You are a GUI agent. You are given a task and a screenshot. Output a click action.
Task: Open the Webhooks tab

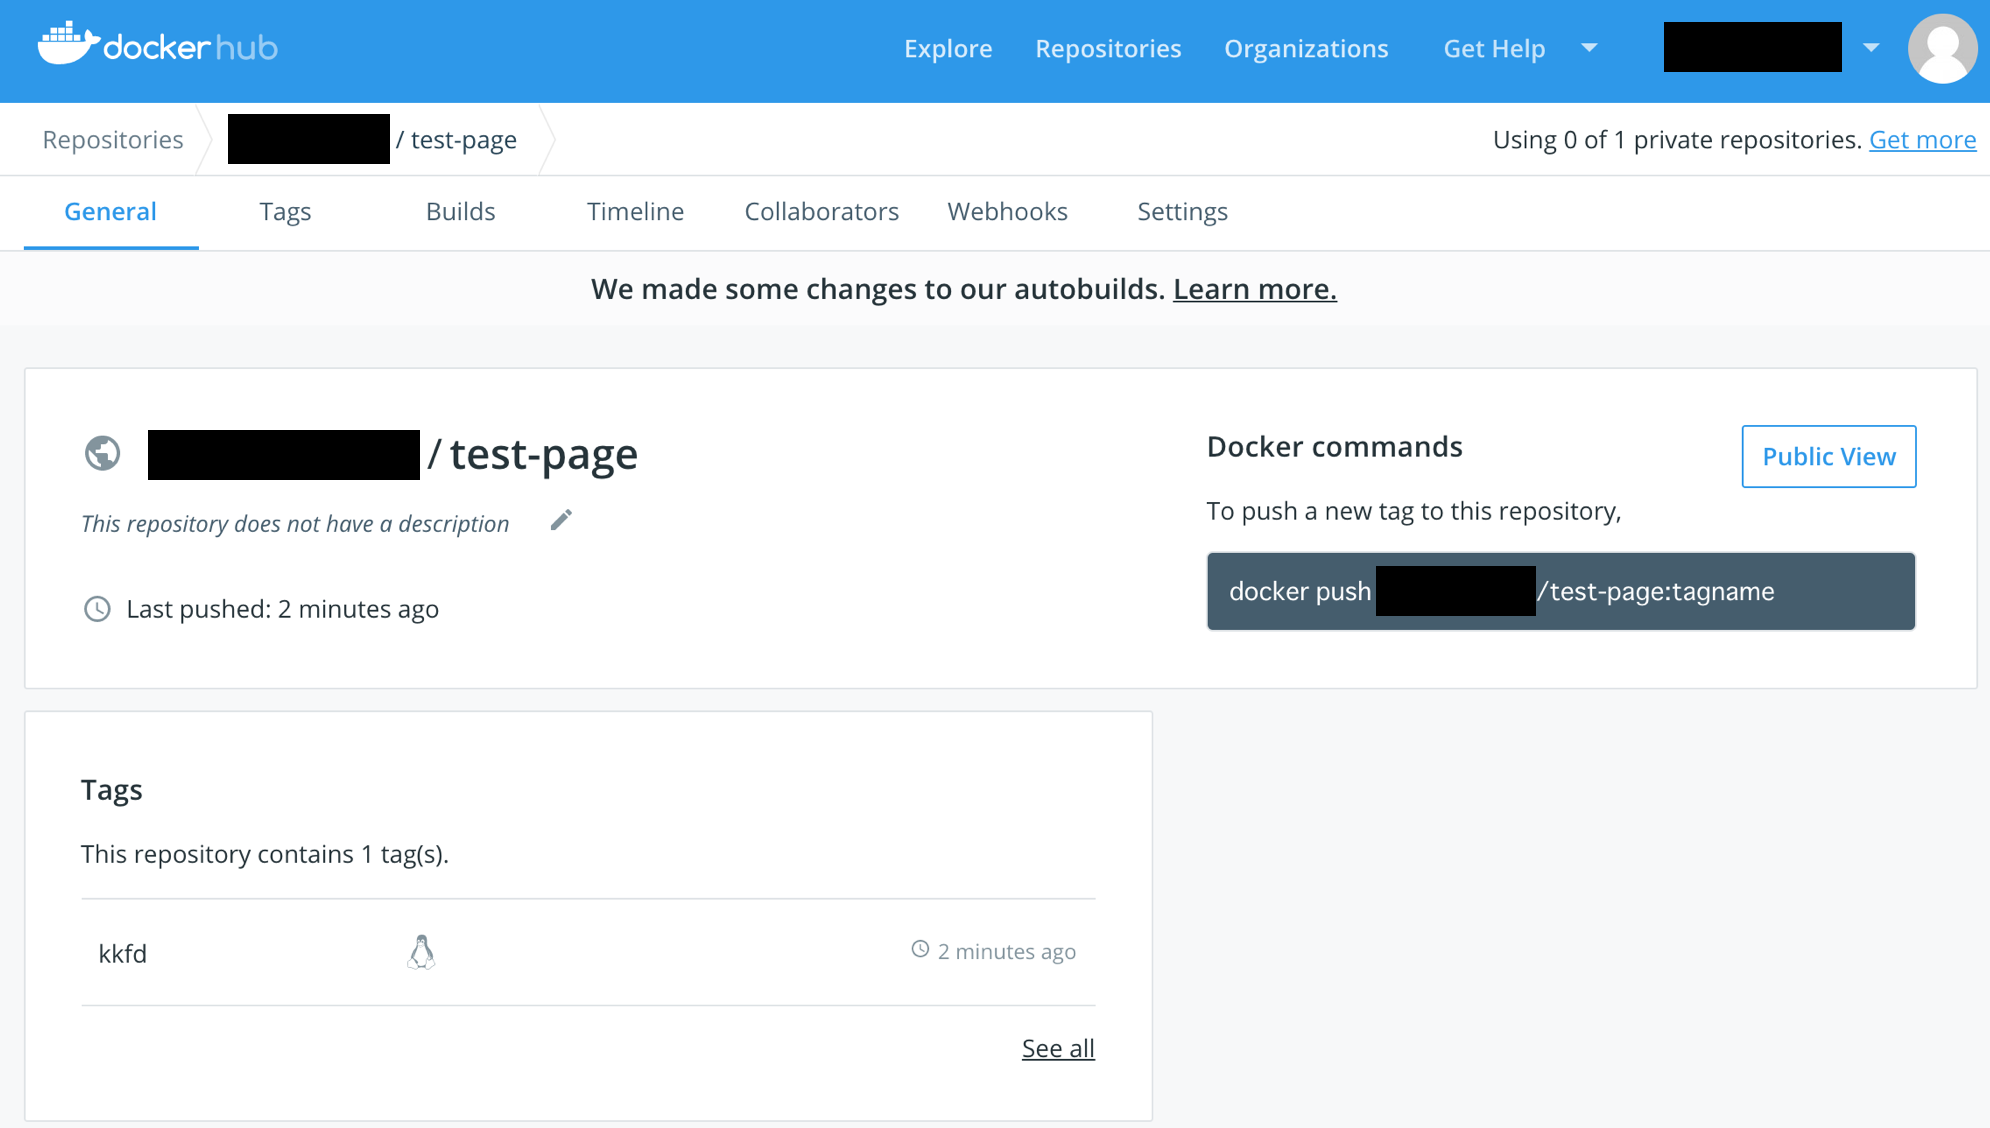[x=1007, y=212]
